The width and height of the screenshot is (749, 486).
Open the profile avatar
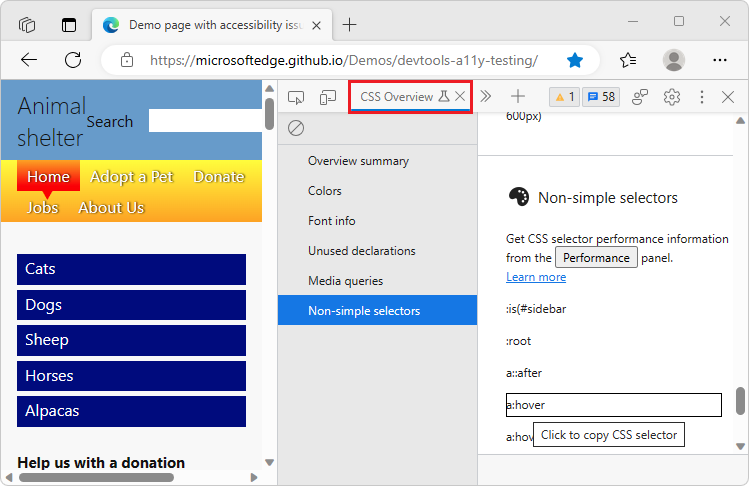[x=674, y=60]
